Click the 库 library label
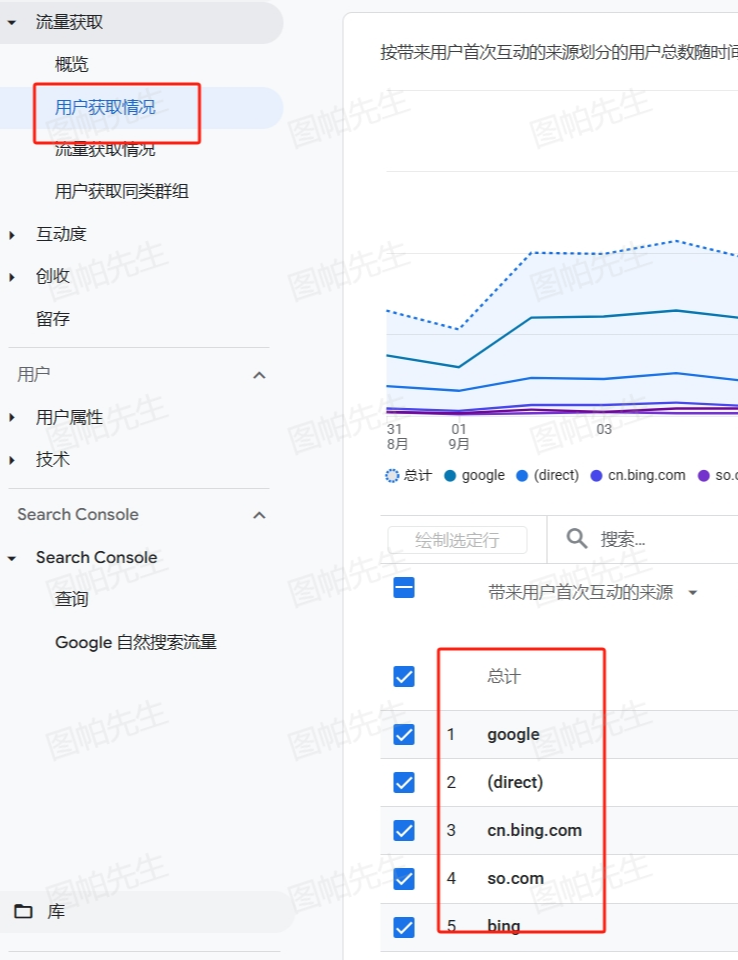This screenshot has height=960, width=738. [x=56, y=912]
